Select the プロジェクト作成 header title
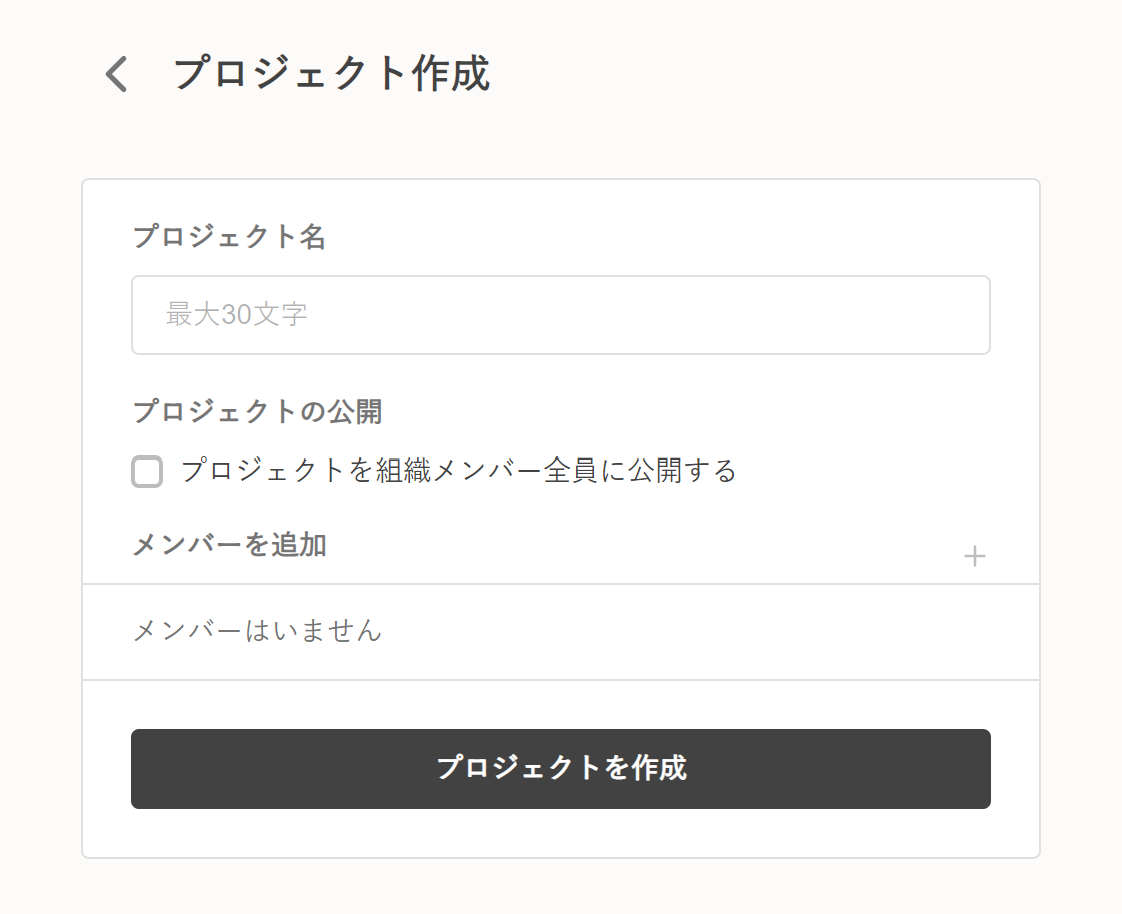1122x914 pixels. 331,74
